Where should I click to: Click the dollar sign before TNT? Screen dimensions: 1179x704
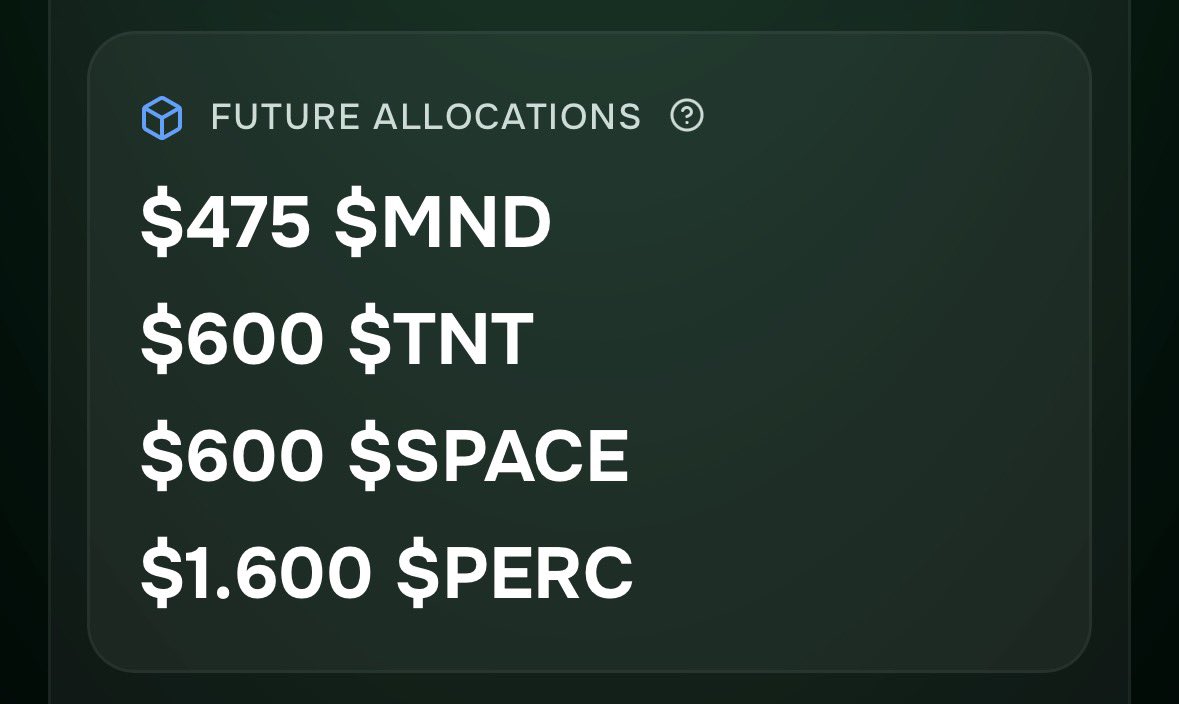click(368, 341)
